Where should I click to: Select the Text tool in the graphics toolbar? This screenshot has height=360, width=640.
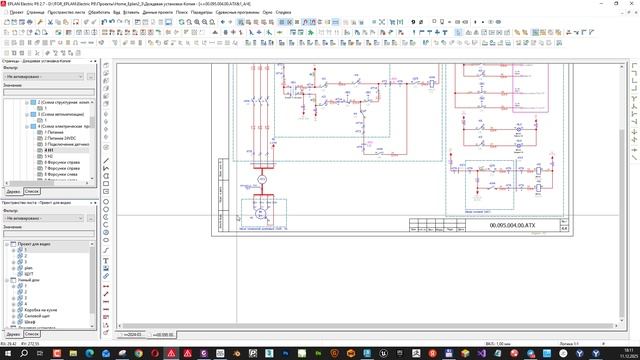pyautogui.click(x=106, y=260)
